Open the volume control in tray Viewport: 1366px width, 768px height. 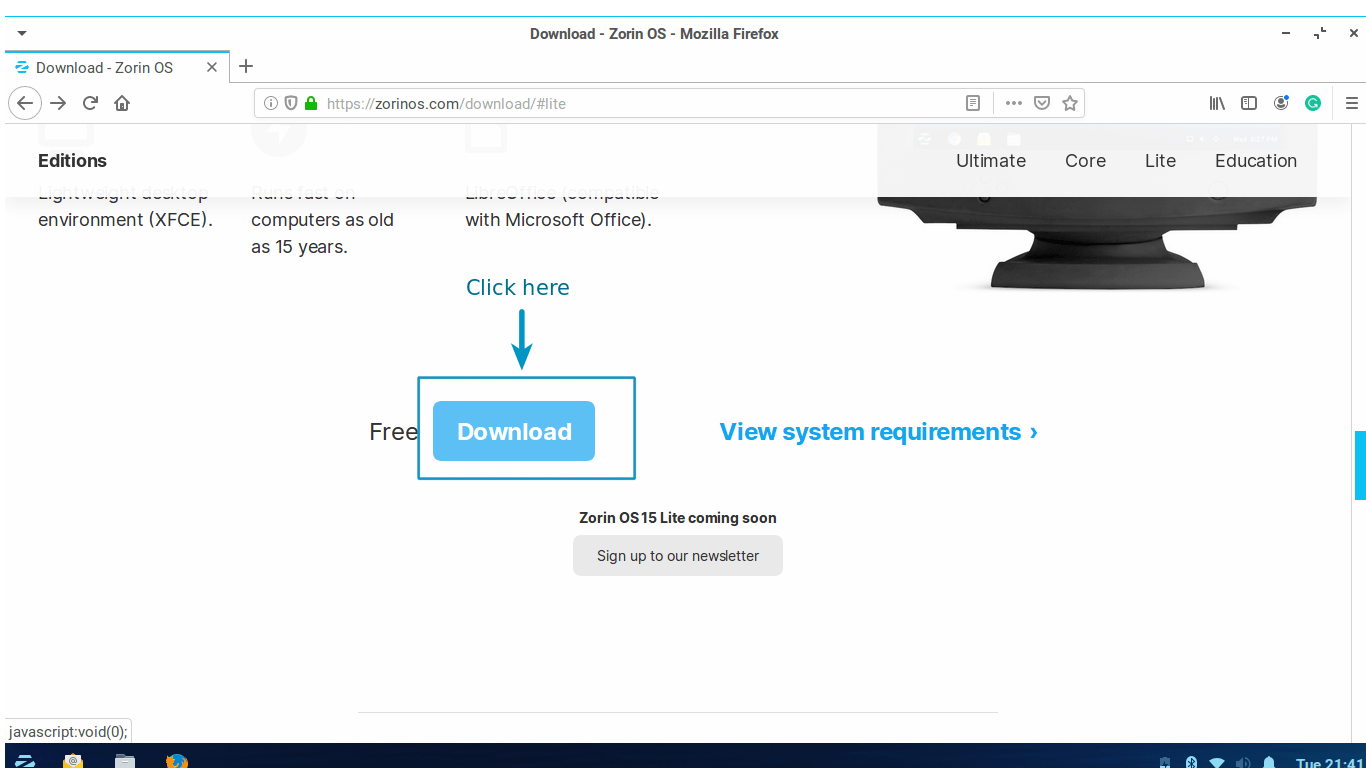1243,762
